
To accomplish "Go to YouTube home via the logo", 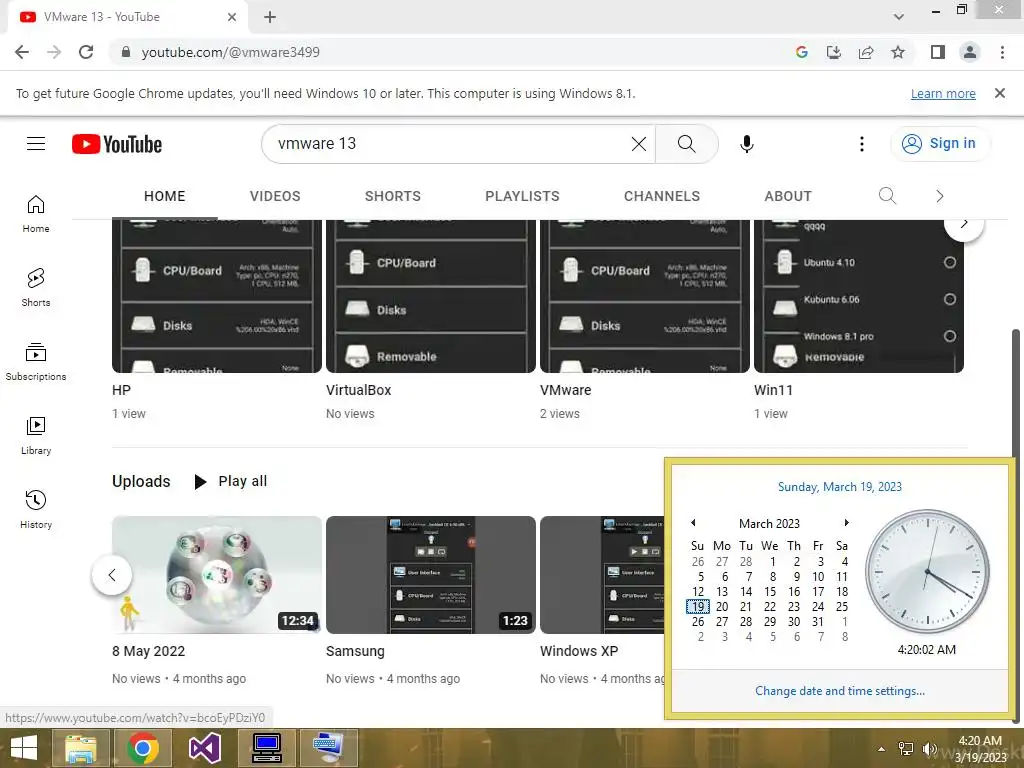I will click(x=117, y=144).
